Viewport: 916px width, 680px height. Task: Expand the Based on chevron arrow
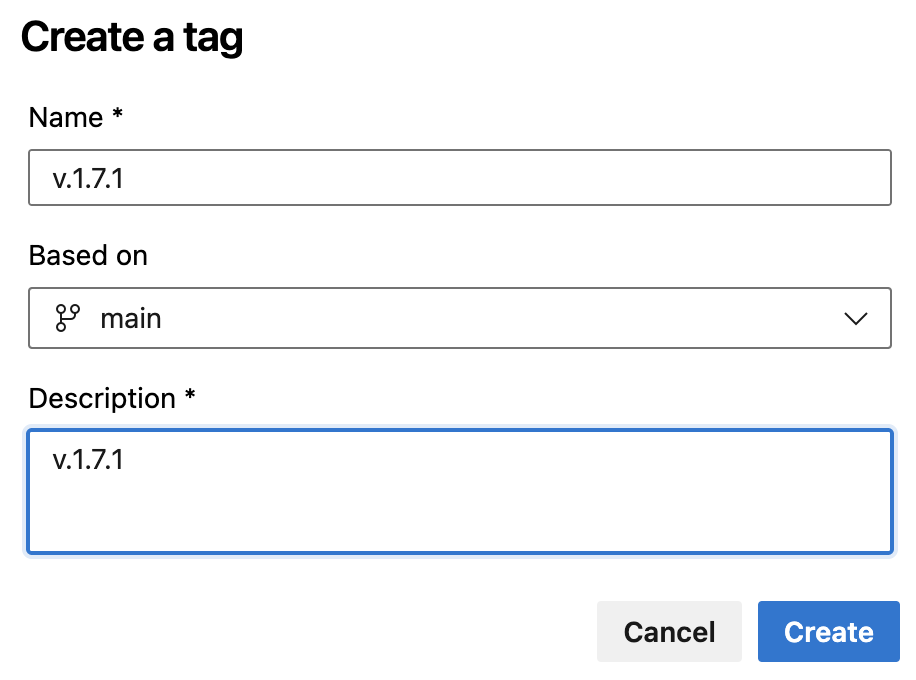pos(855,318)
